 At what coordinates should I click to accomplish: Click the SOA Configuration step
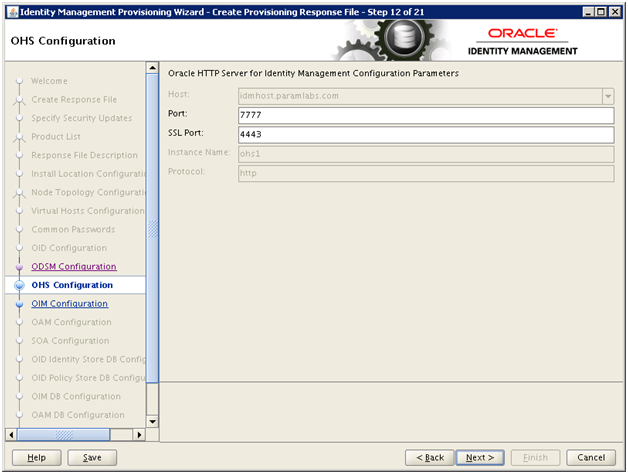(70, 341)
